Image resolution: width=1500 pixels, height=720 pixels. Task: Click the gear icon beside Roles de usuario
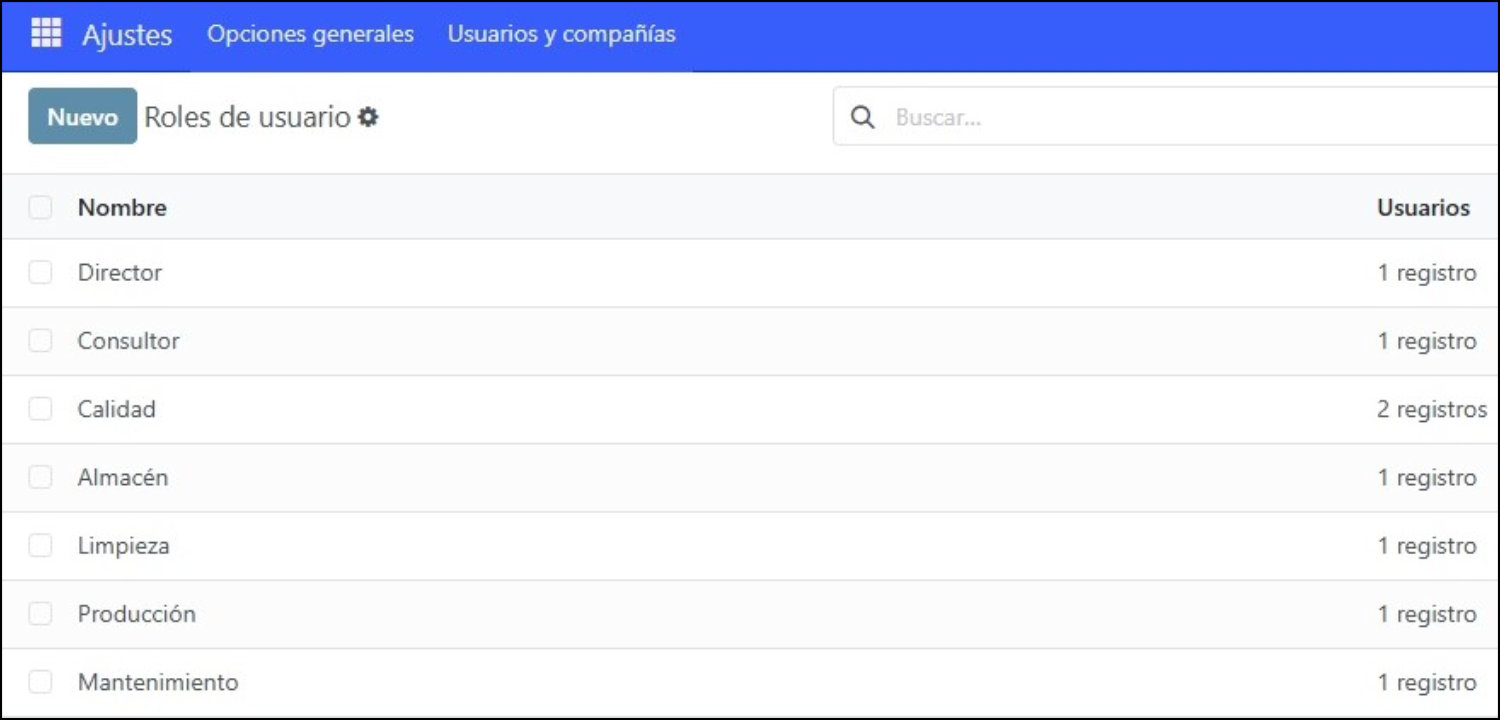point(369,117)
